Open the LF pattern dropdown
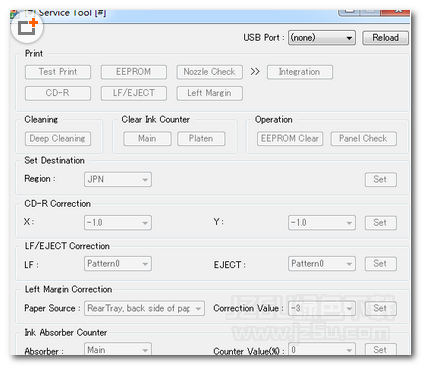Screen dimensions: 422x366 click(118, 264)
